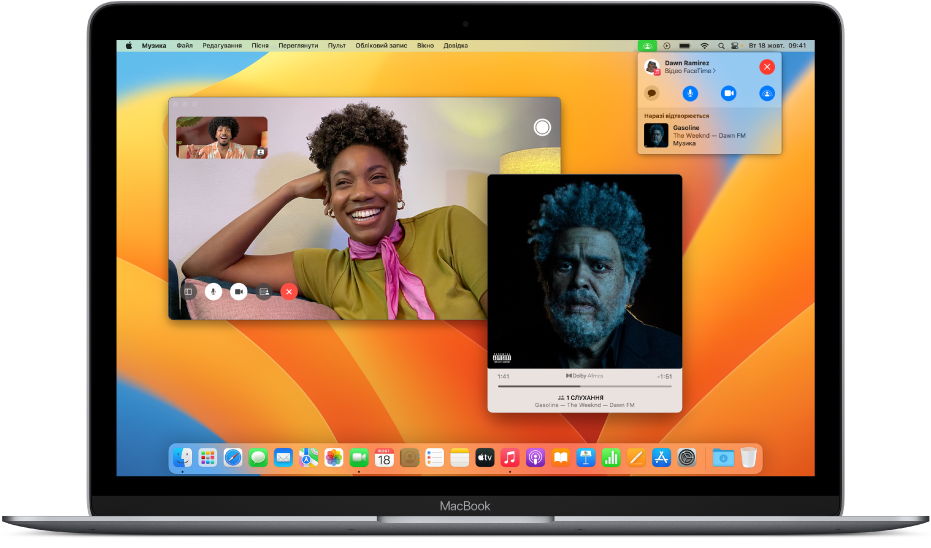The height and width of the screenshot is (548, 931).
Task: Mute microphone in FaceTime window
Action: point(214,292)
